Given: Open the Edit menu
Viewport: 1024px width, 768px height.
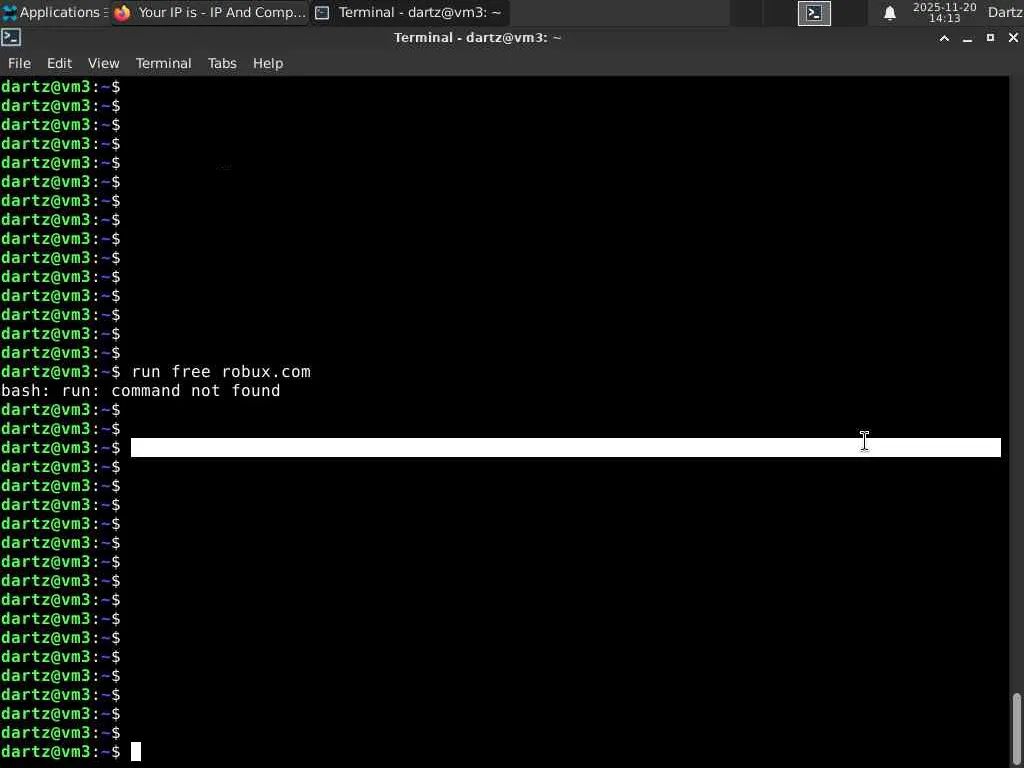Looking at the screenshot, I should [59, 63].
